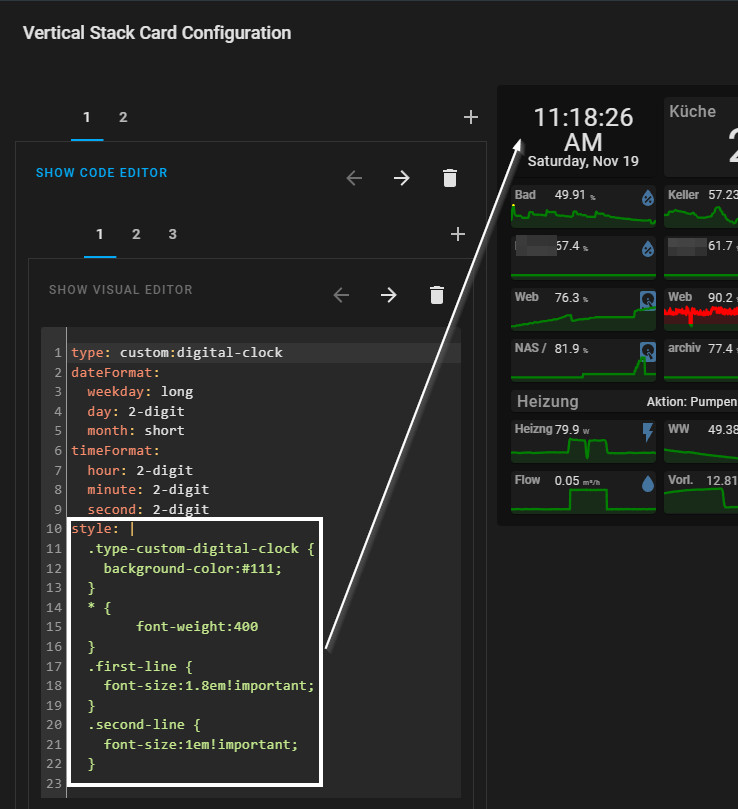Click left arrow beside Show Visual Editor

point(341,295)
